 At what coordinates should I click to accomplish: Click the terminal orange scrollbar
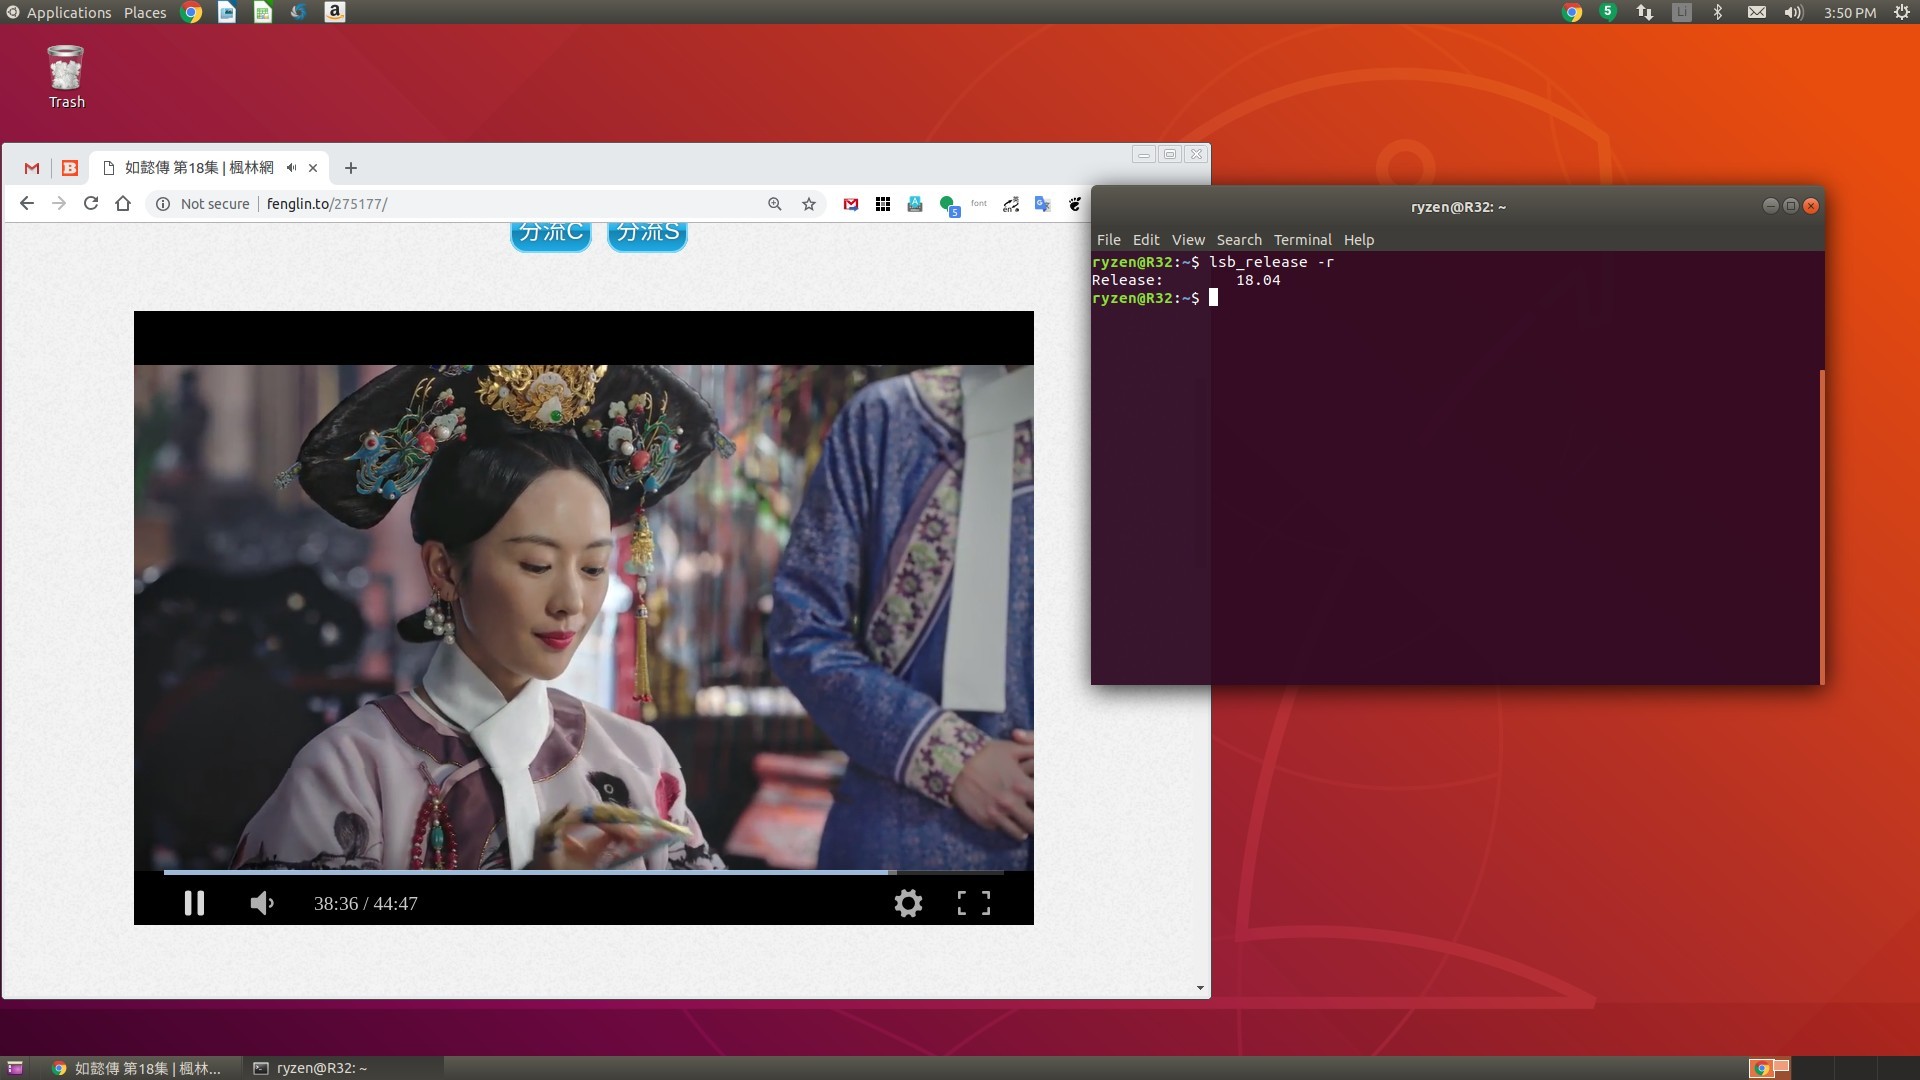click(1822, 526)
